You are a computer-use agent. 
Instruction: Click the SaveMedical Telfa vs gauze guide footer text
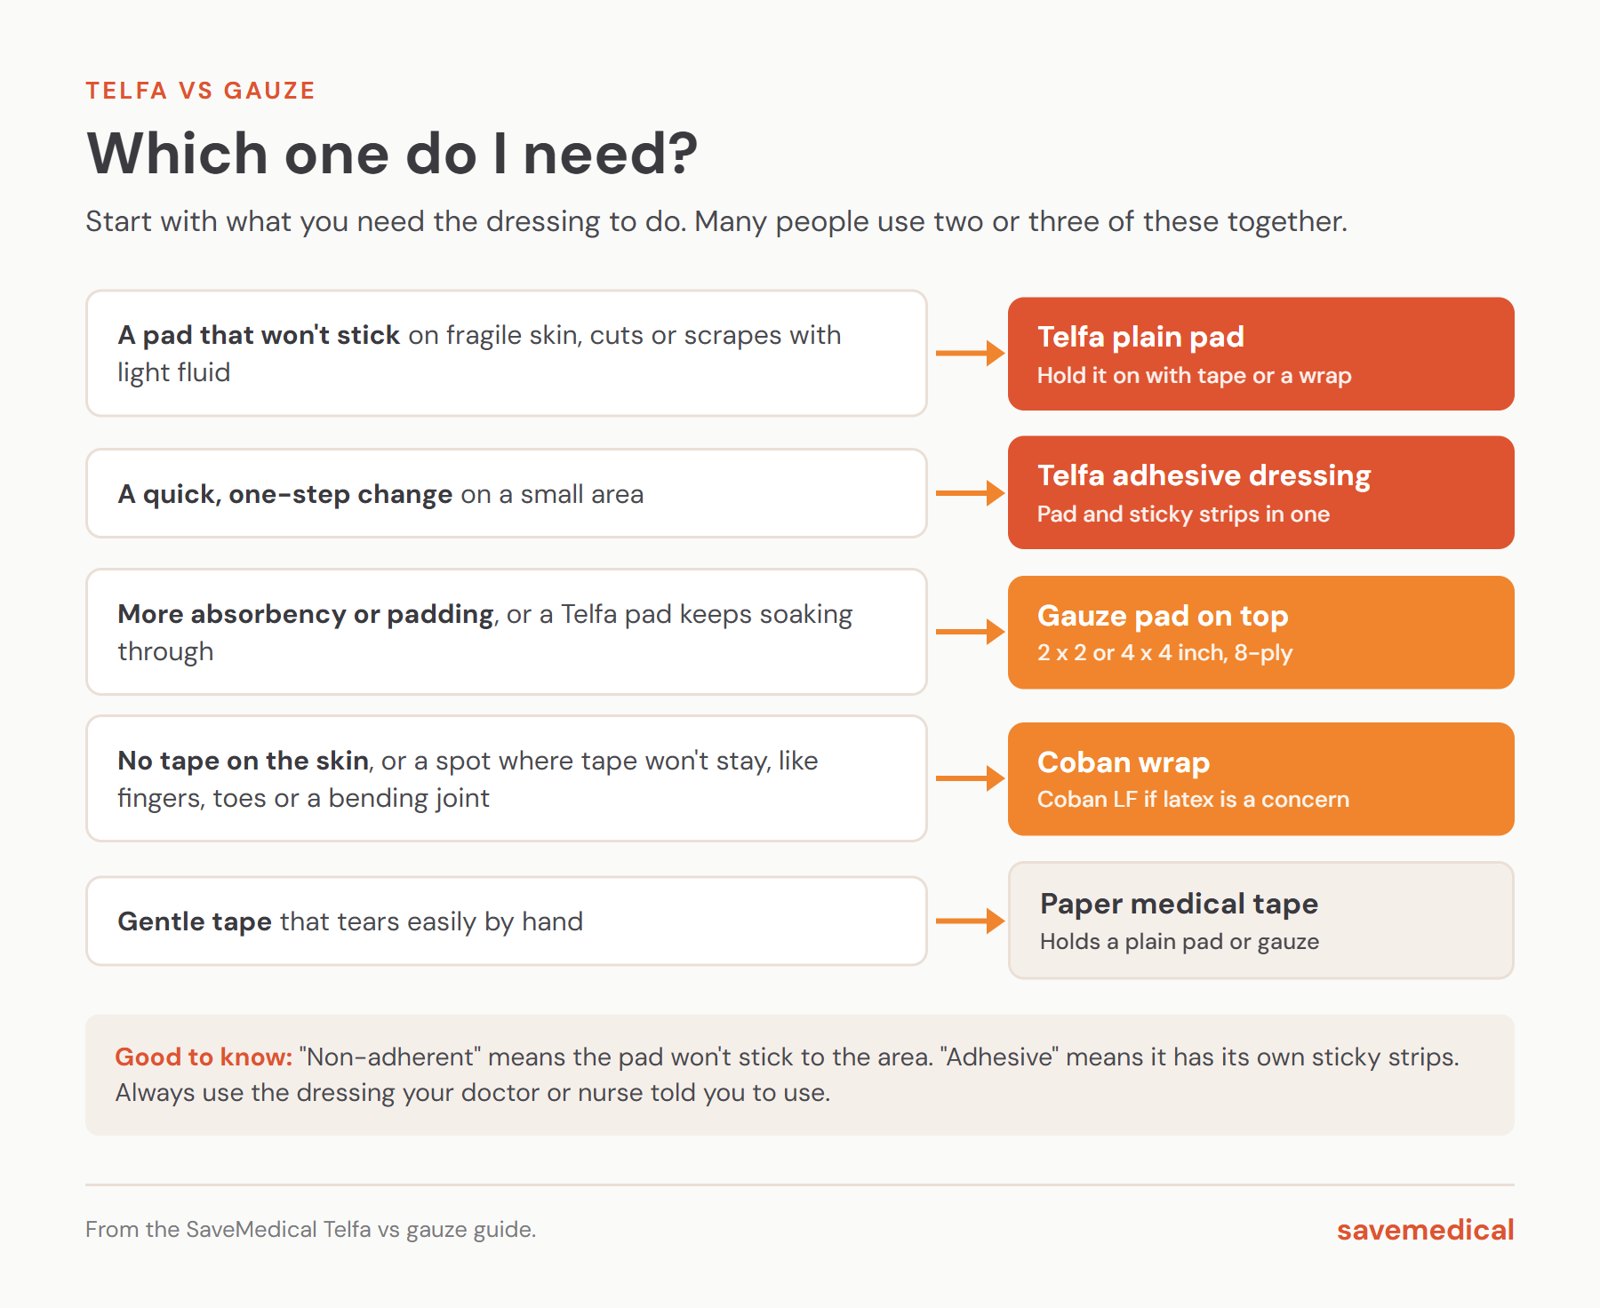(x=311, y=1230)
